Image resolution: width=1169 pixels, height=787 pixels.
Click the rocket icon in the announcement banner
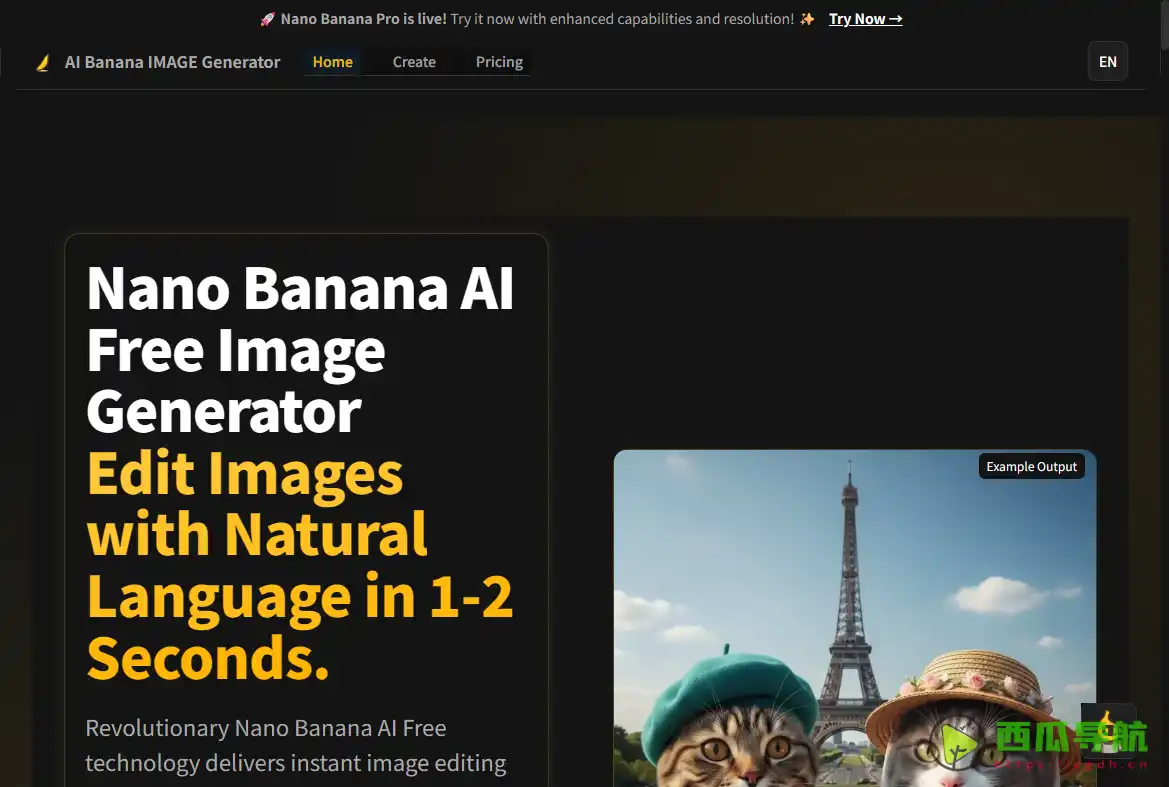click(x=267, y=18)
